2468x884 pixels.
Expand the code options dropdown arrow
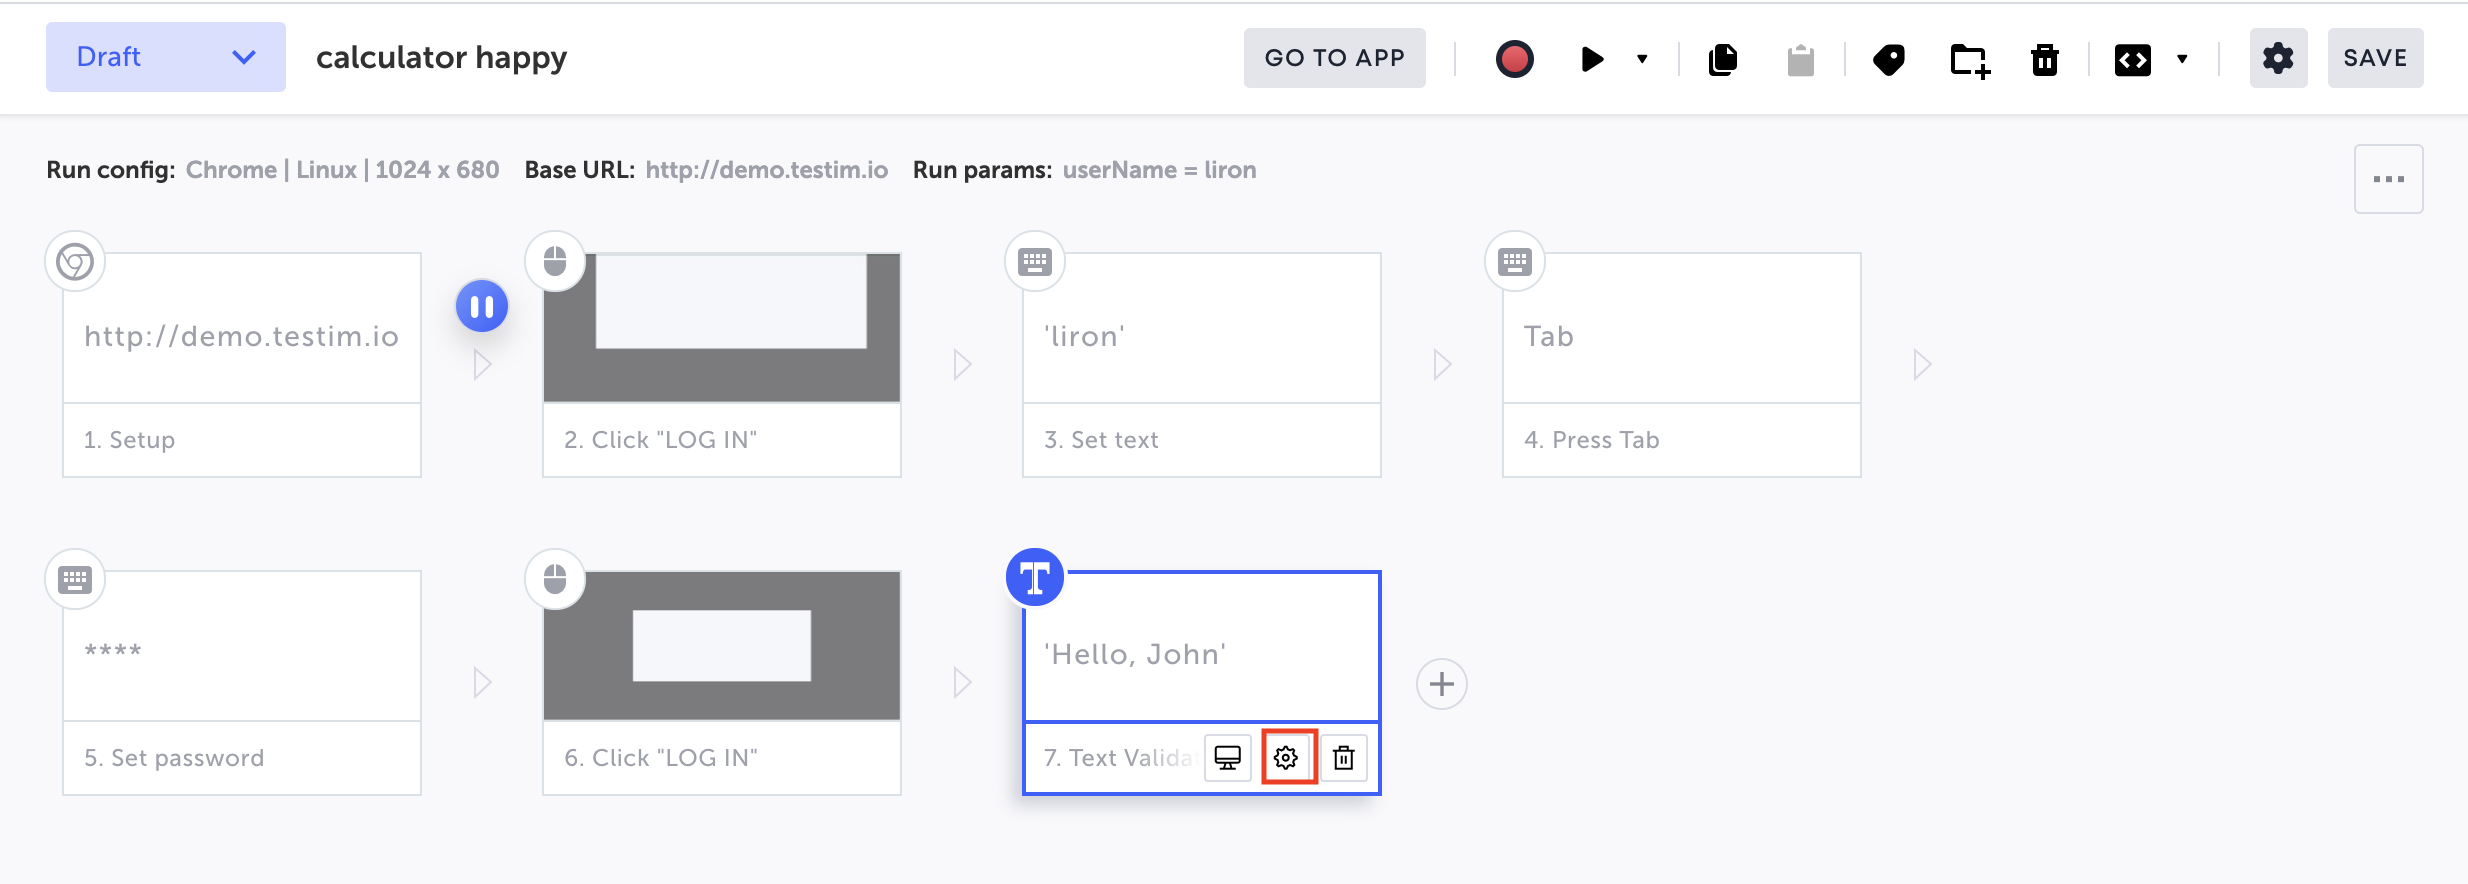click(2182, 59)
